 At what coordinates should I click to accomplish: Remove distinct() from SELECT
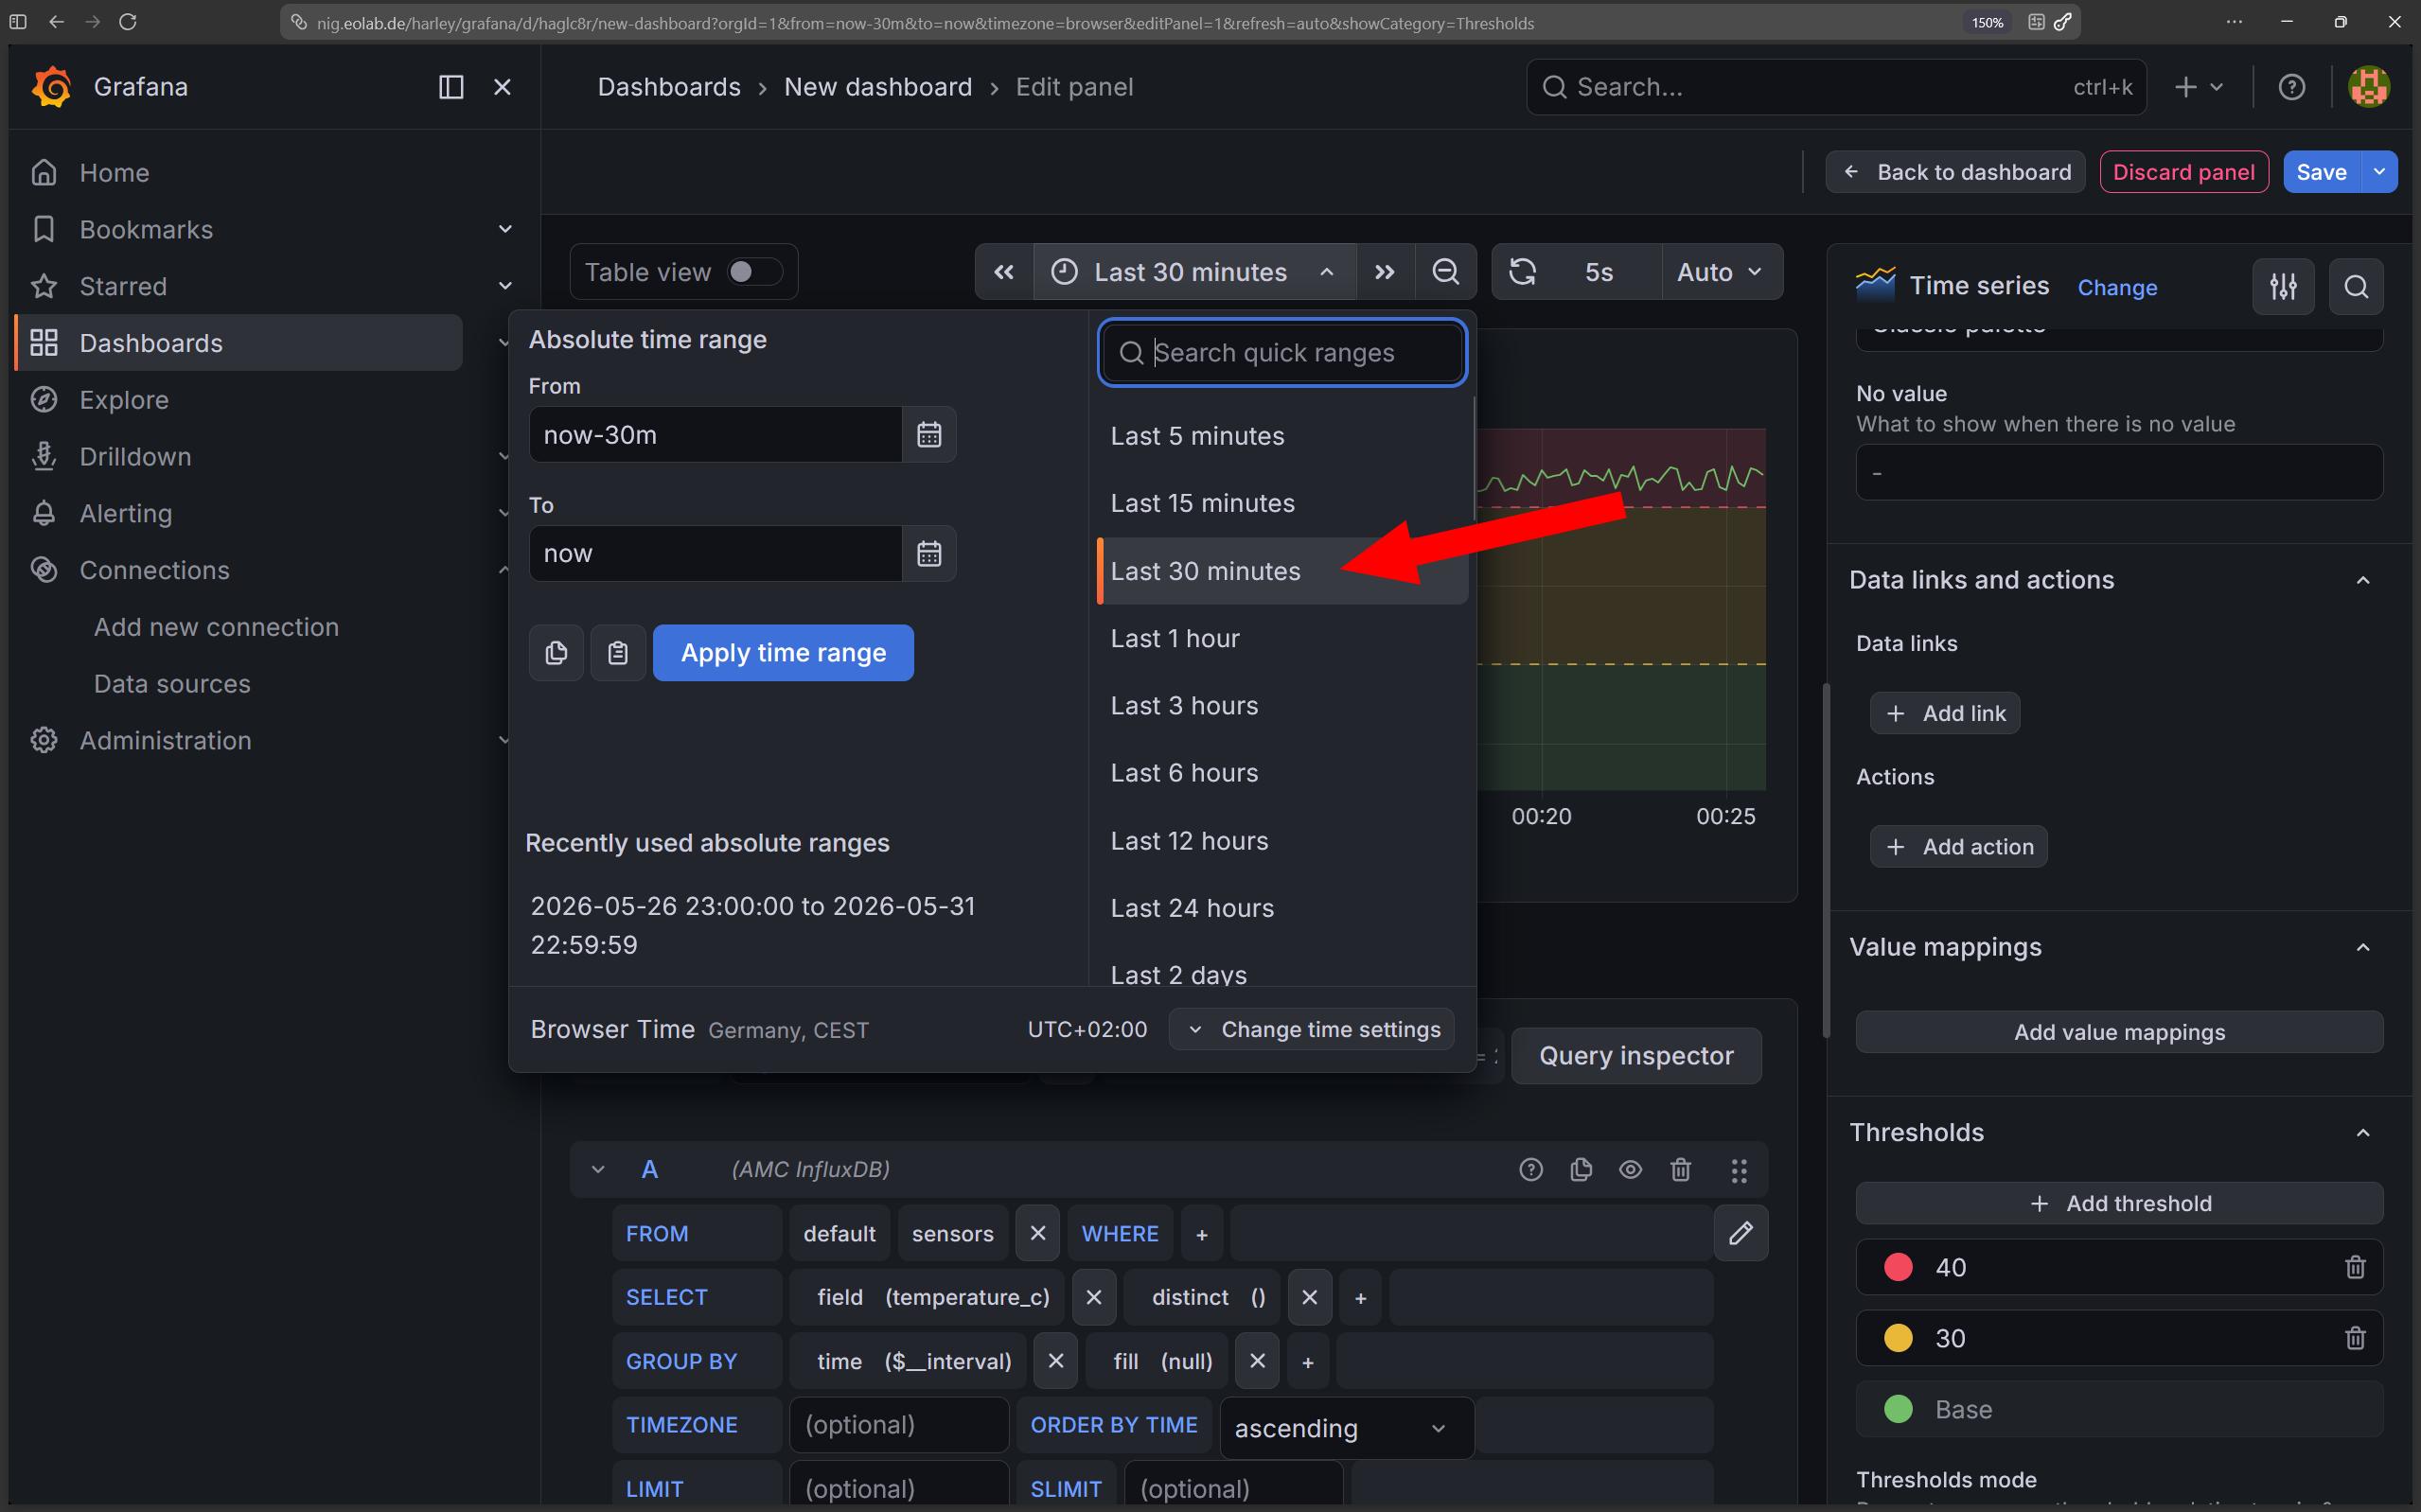pyautogui.click(x=1310, y=1297)
